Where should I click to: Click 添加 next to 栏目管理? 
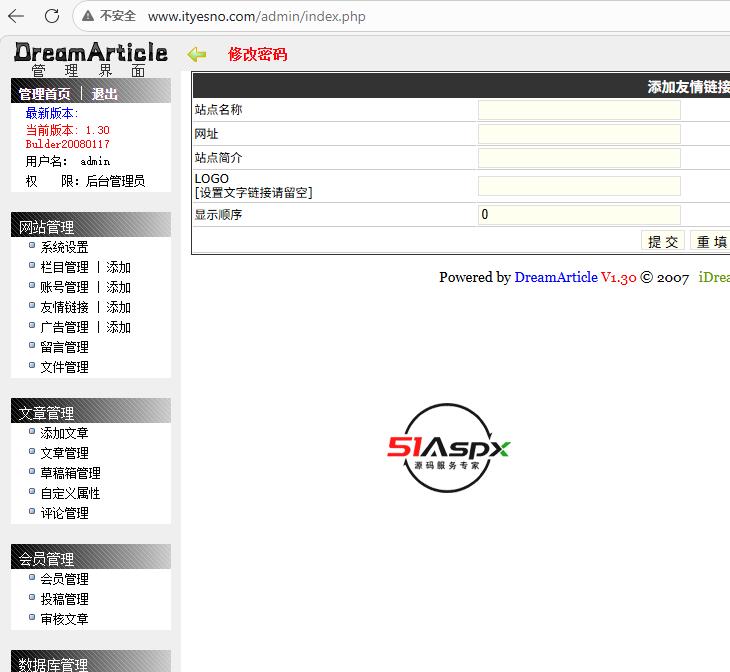pyautogui.click(x=118, y=267)
